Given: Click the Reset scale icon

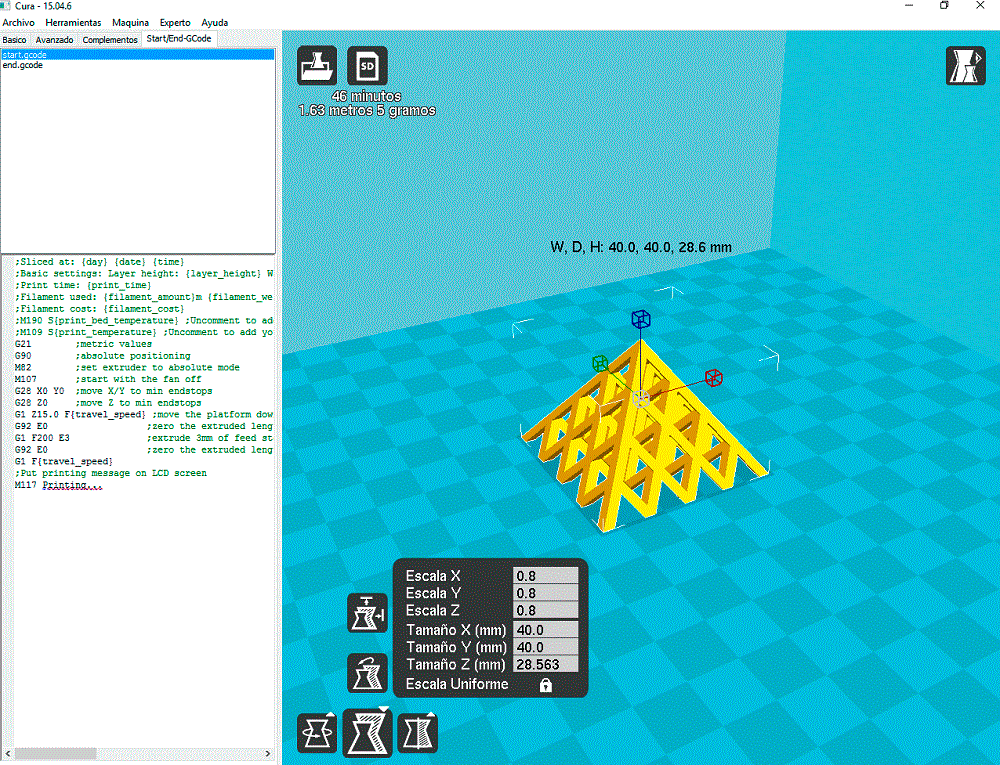Looking at the screenshot, I should (367, 673).
